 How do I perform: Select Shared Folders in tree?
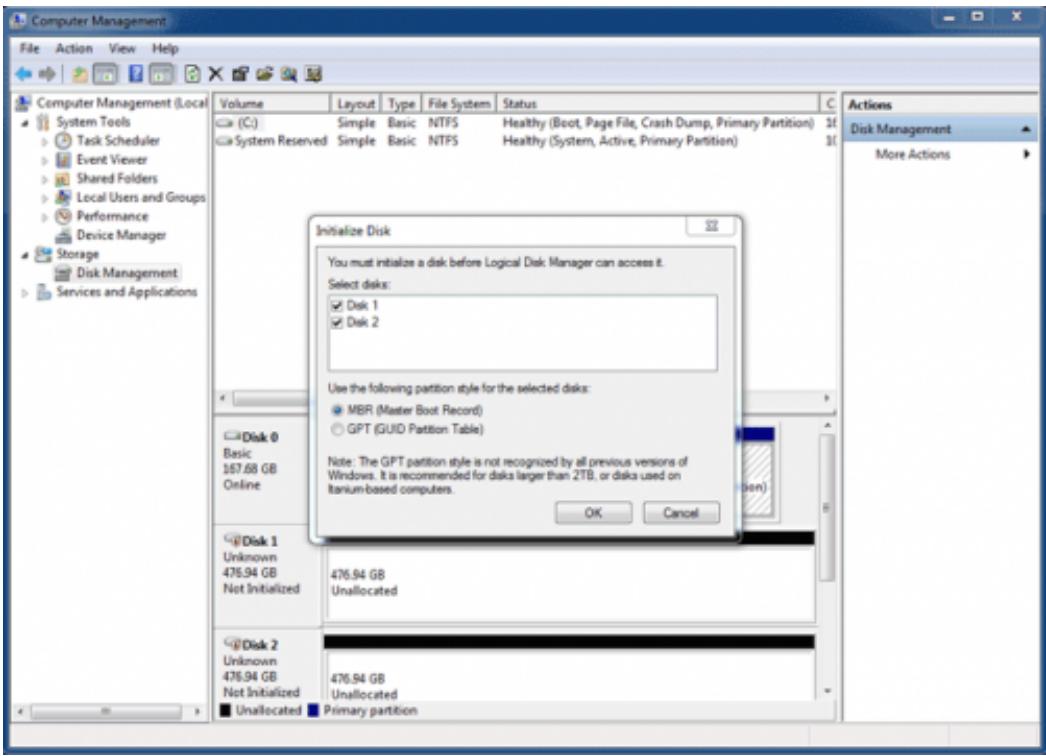click(117, 179)
